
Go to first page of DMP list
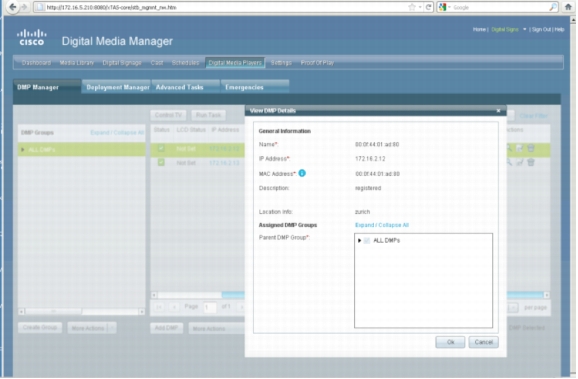pos(159,307)
